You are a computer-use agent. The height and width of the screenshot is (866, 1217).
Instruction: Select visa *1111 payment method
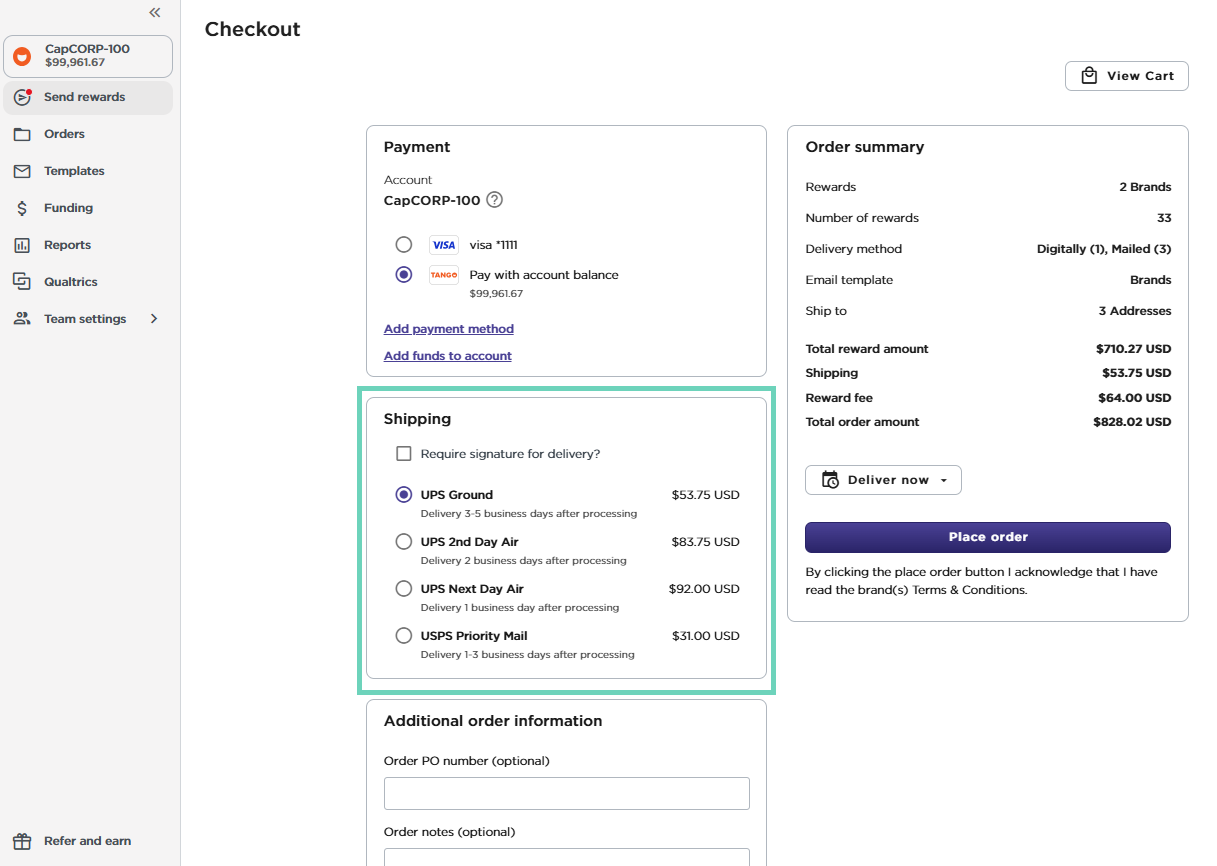[x=404, y=245]
